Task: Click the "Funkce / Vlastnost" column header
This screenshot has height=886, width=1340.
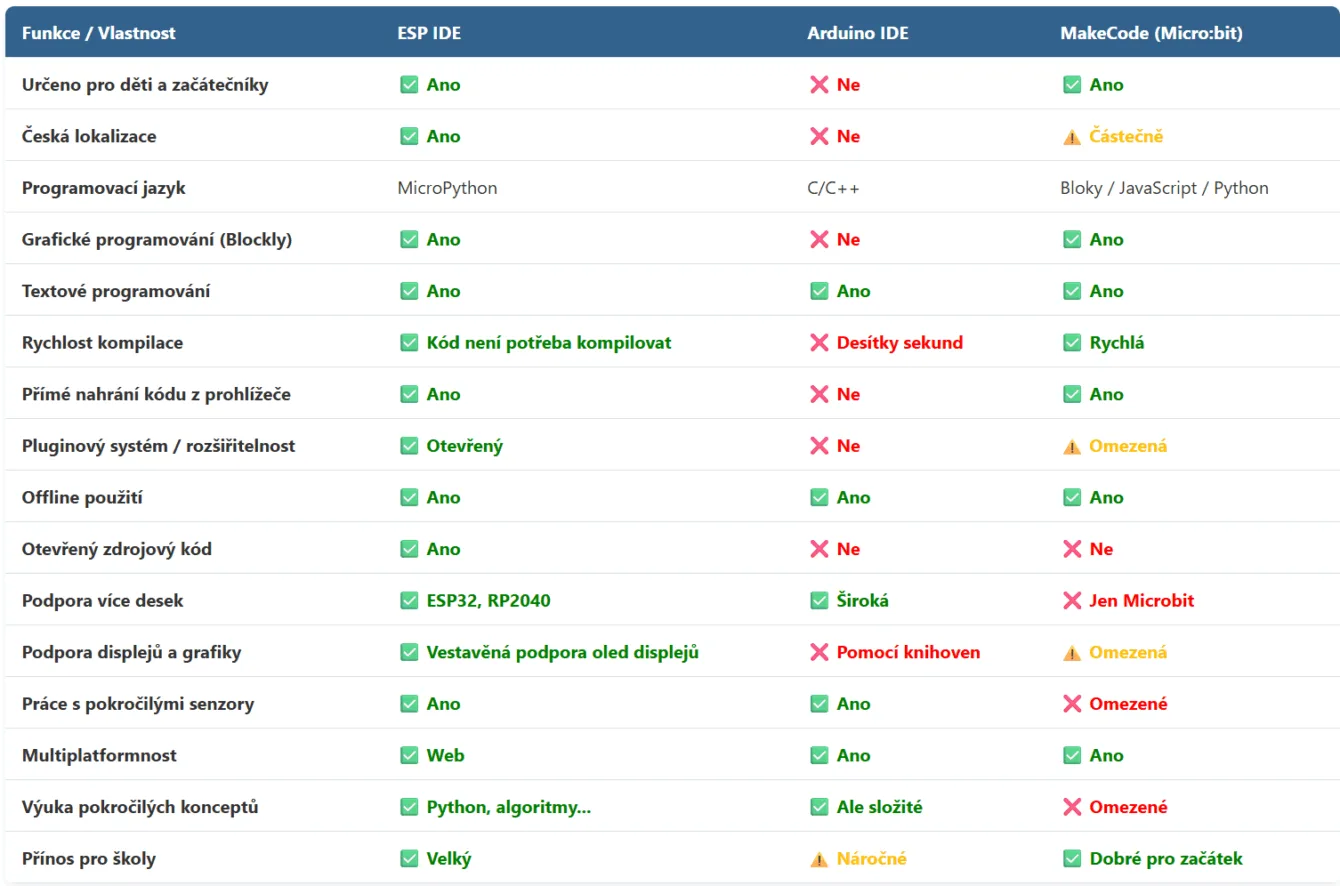Action: click(x=98, y=33)
